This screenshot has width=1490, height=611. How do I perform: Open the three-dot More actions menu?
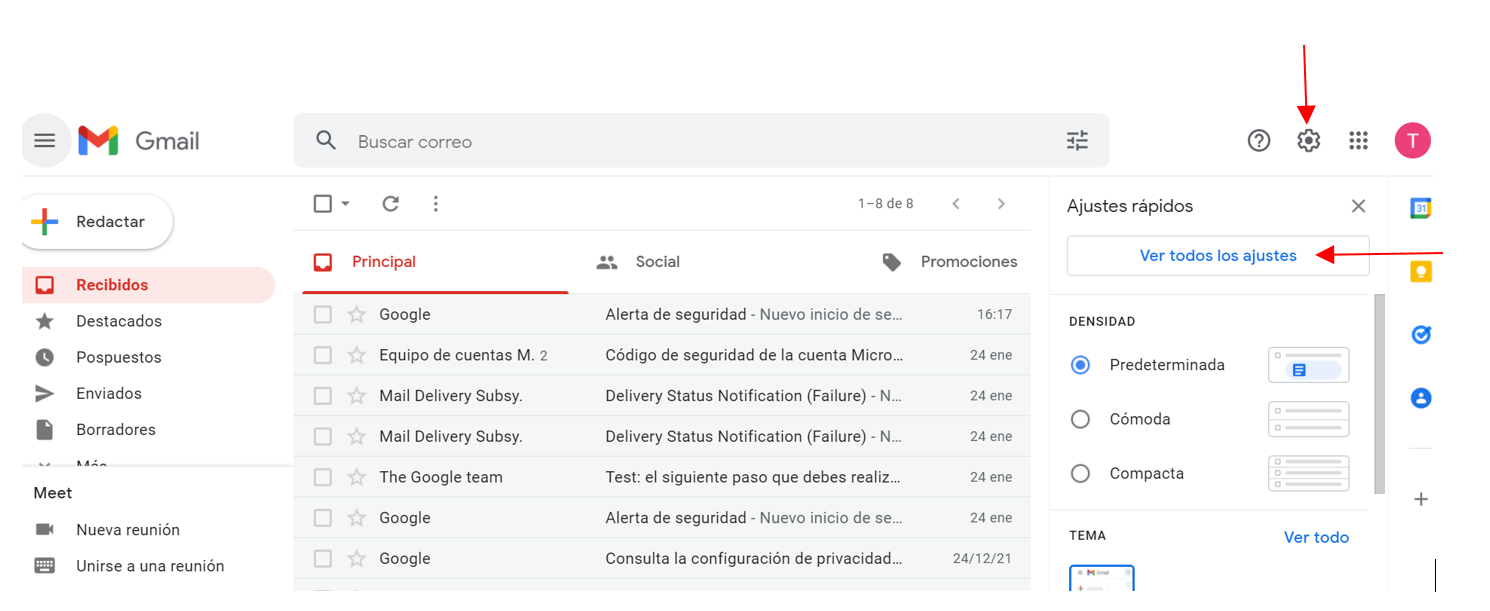(x=435, y=204)
